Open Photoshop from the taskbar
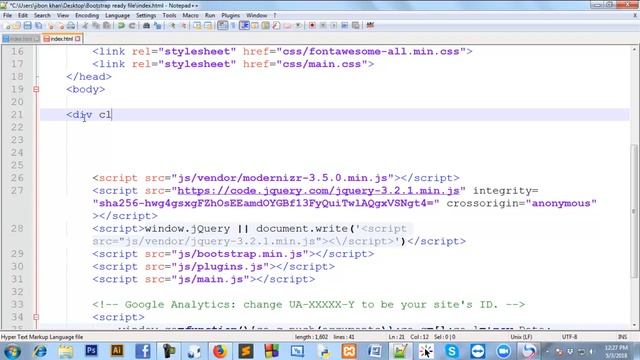Image resolution: width=640 pixels, height=360 pixels. coord(91,351)
